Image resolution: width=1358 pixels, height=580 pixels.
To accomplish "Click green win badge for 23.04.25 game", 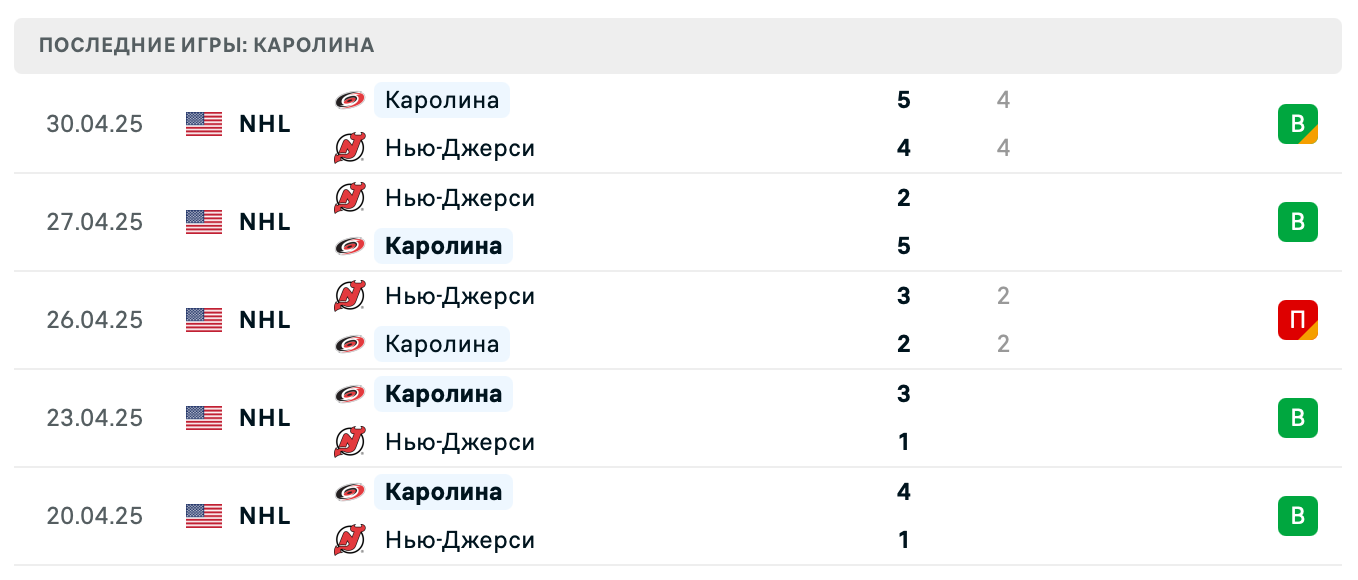I will click(x=1297, y=418).
